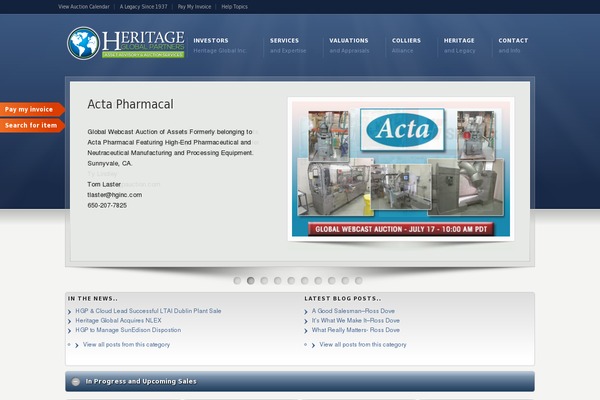View all posts under In The News

[126, 344]
